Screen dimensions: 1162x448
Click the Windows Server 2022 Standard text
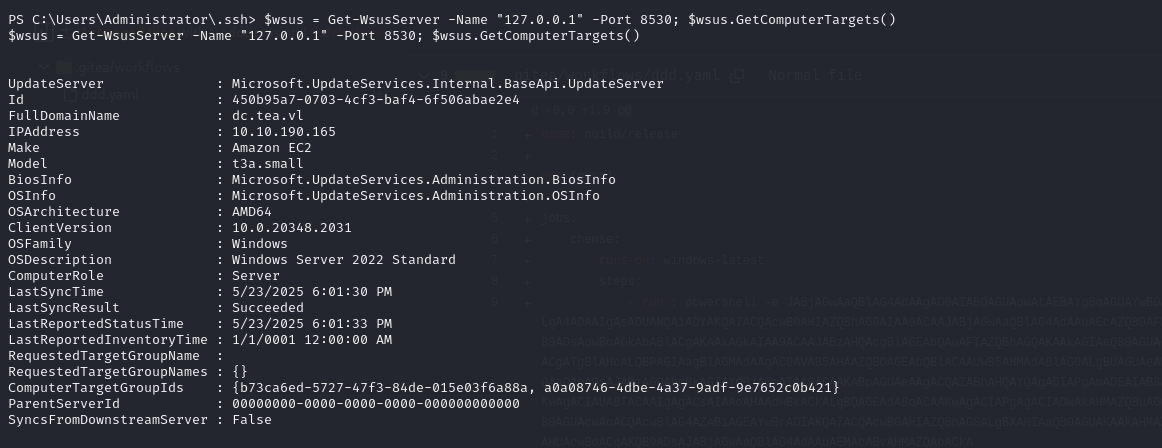pyautogui.click(x=343, y=260)
